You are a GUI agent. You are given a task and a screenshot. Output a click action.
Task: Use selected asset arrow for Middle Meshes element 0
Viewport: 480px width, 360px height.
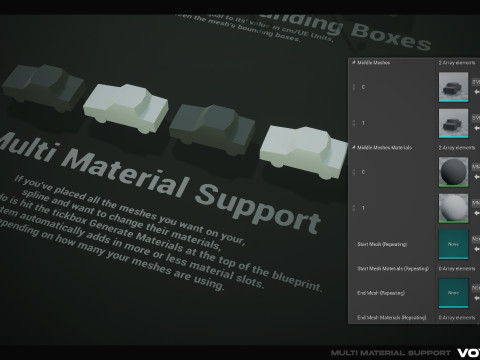coord(477,92)
